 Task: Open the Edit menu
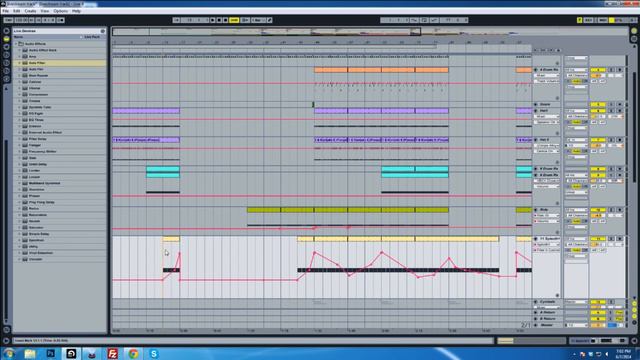[x=17, y=11]
